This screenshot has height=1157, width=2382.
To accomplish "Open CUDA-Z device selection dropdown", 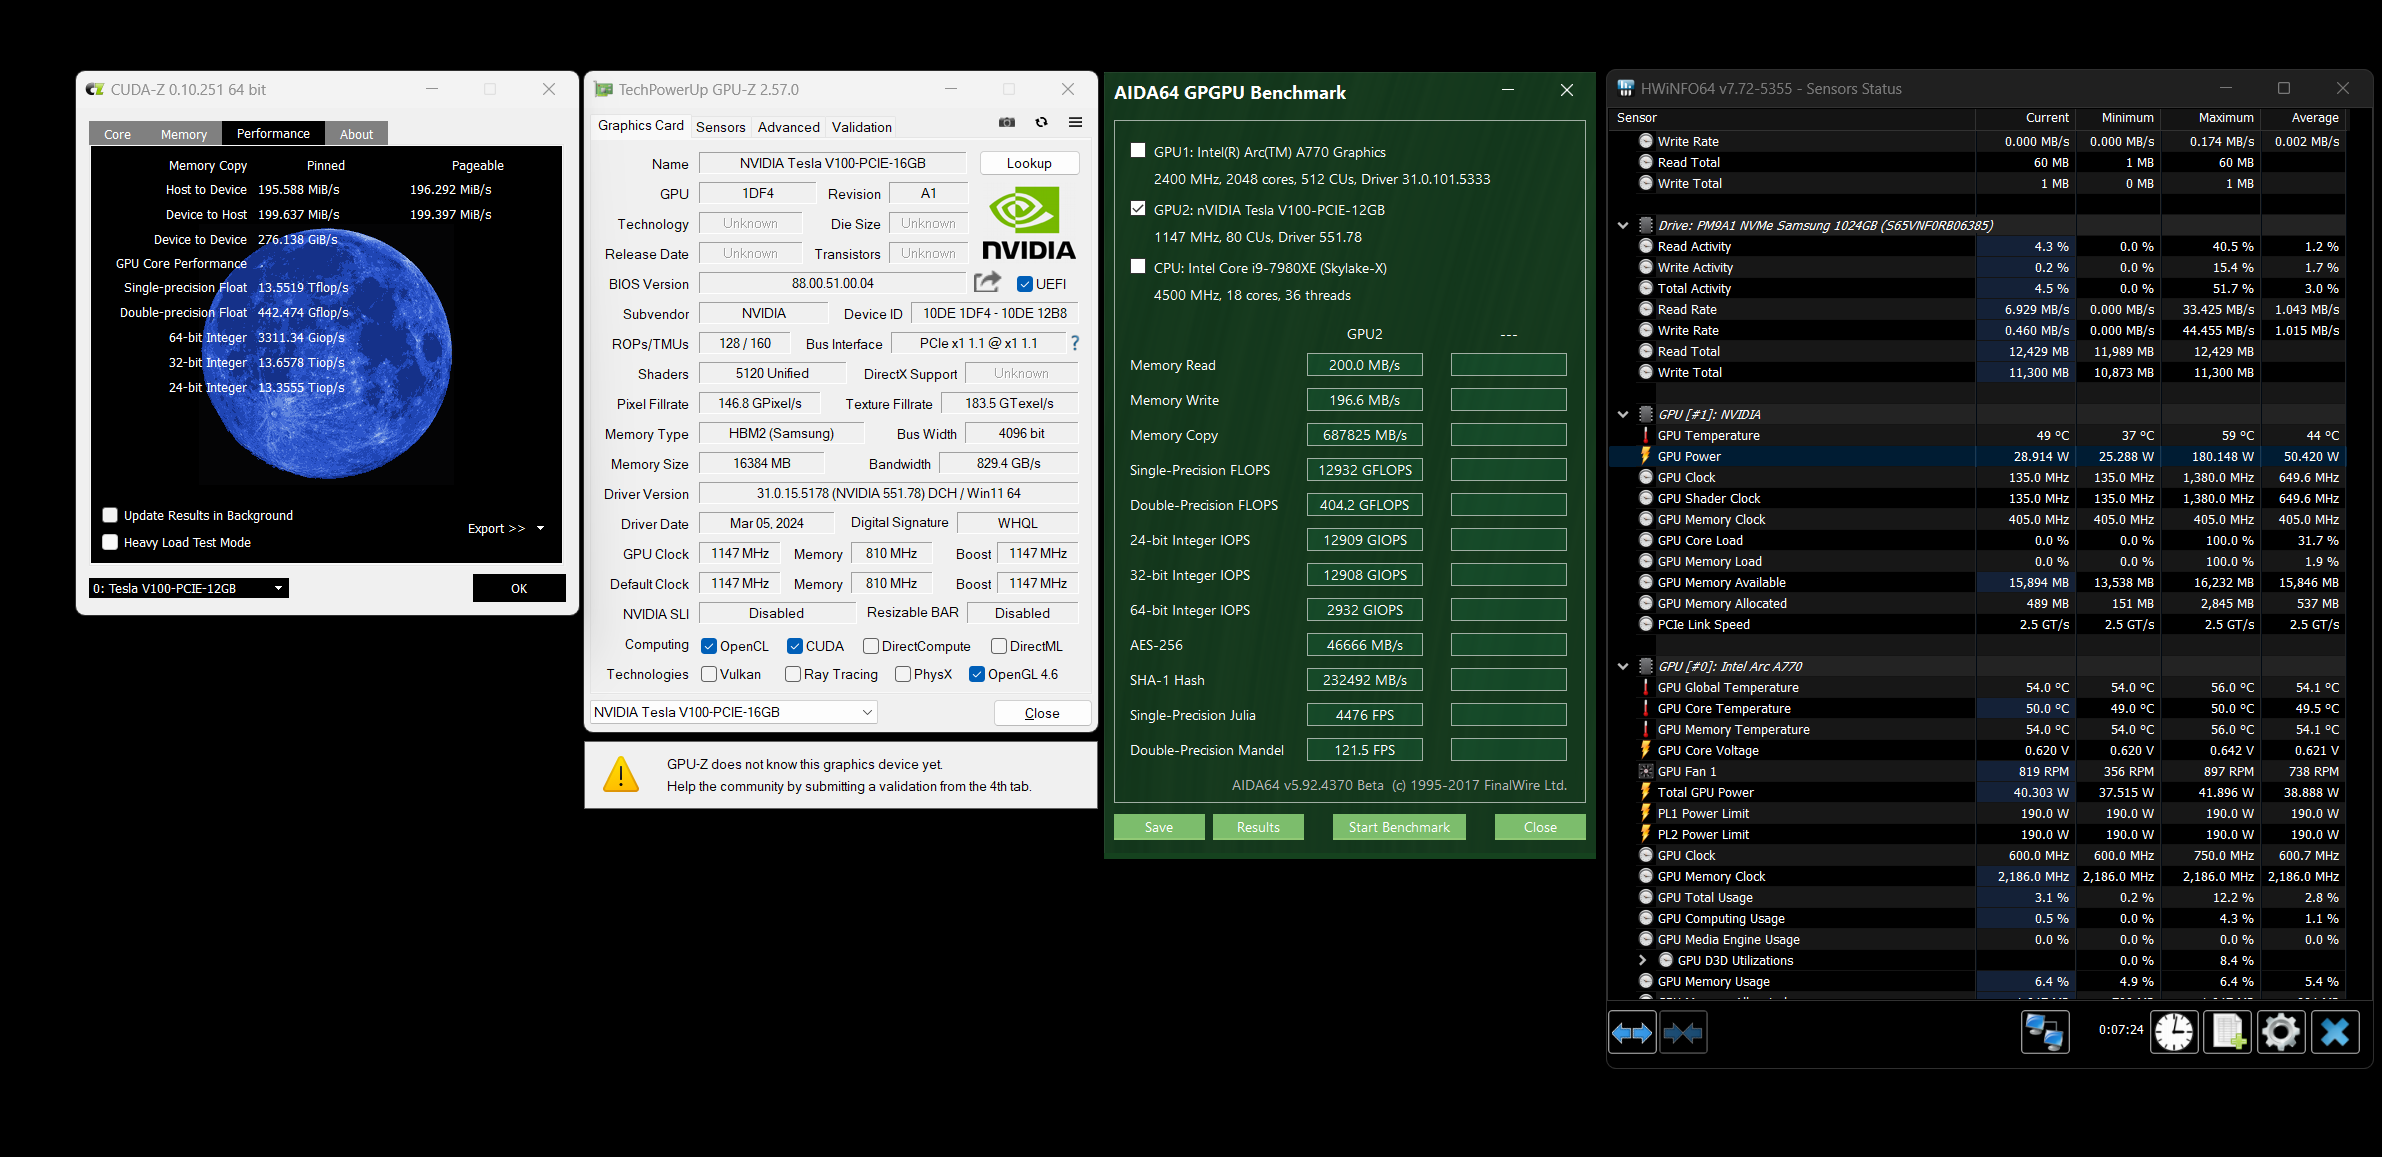I will point(189,588).
